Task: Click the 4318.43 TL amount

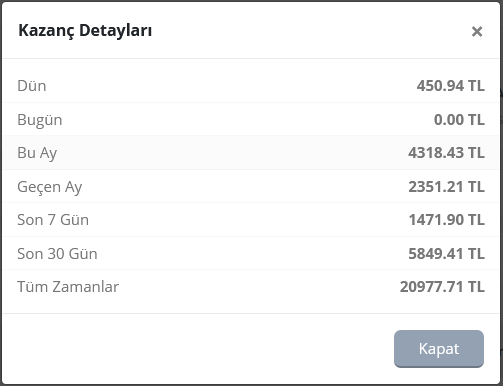Action: [x=446, y=153]
